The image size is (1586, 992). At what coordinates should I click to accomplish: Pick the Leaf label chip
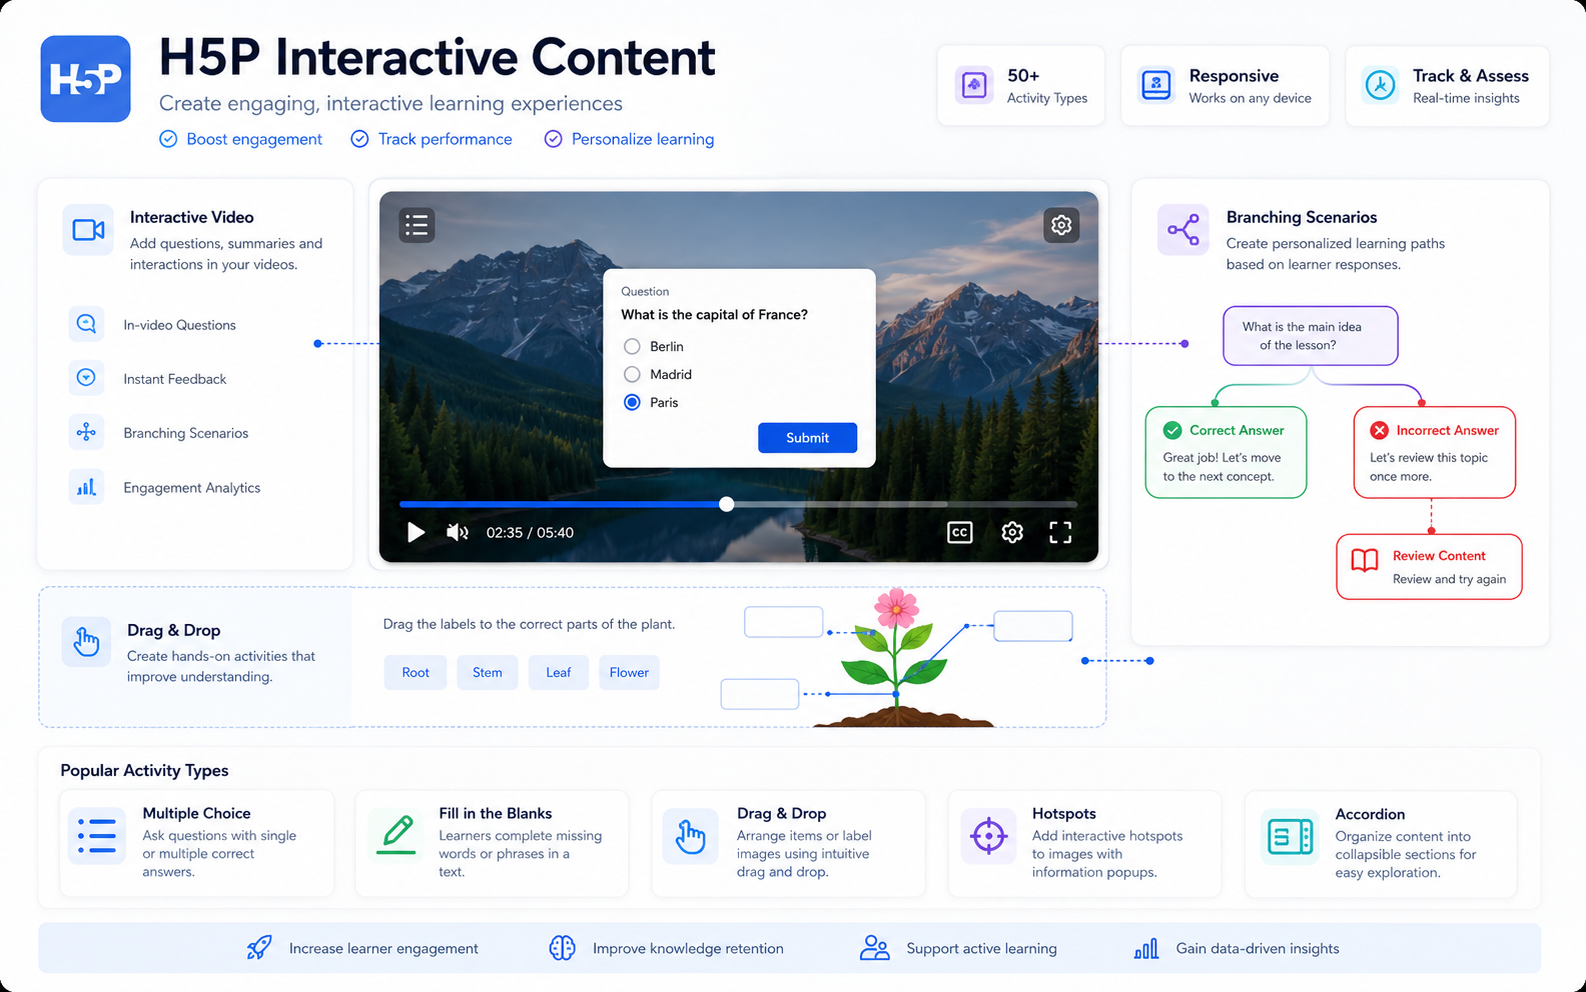pyautogui.click(x=558, y=672)
